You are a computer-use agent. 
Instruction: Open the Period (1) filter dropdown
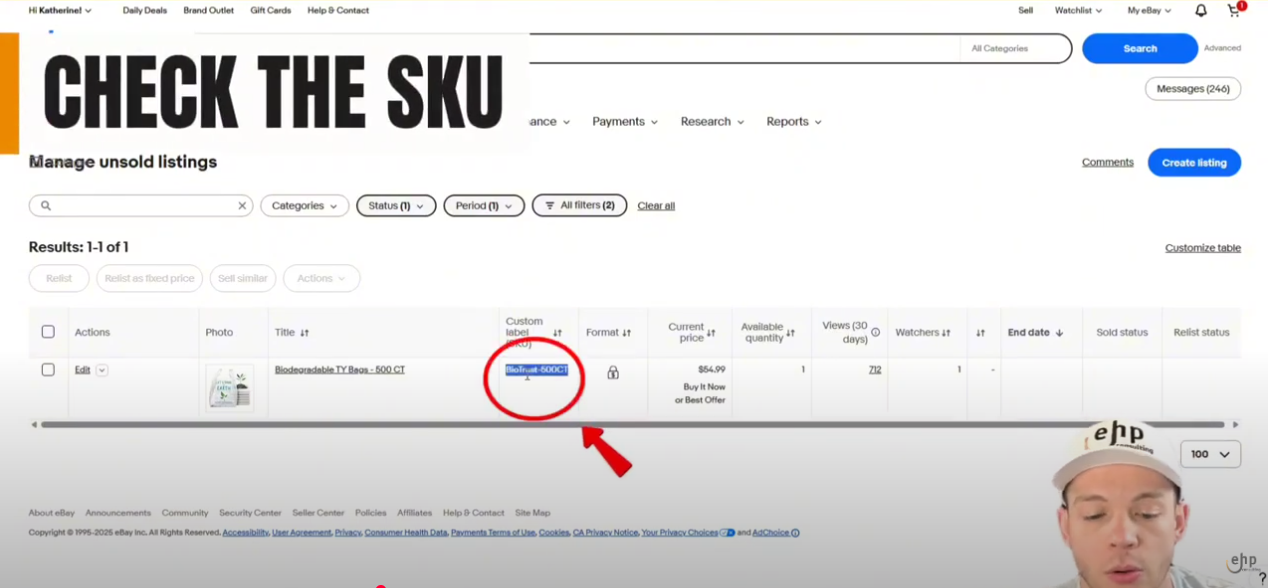[x=483, y=205]
